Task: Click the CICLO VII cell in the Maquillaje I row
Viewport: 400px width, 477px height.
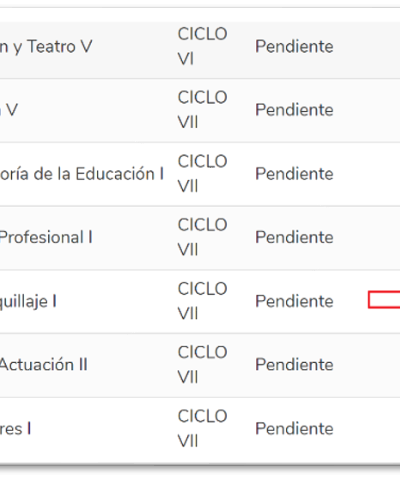Action: pyautogui.click(x=202, y=301)
